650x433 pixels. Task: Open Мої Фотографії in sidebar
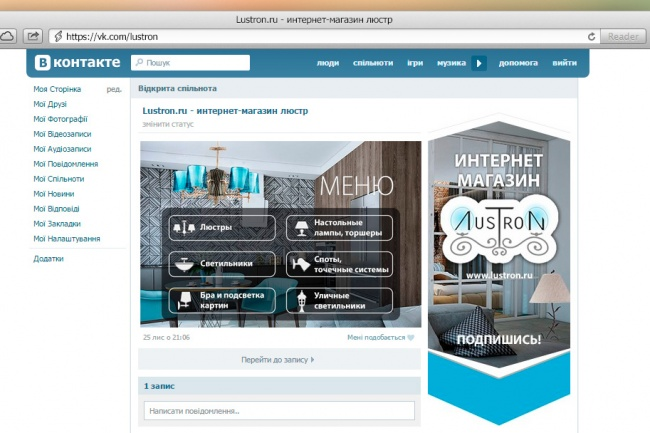pos(61,119)
